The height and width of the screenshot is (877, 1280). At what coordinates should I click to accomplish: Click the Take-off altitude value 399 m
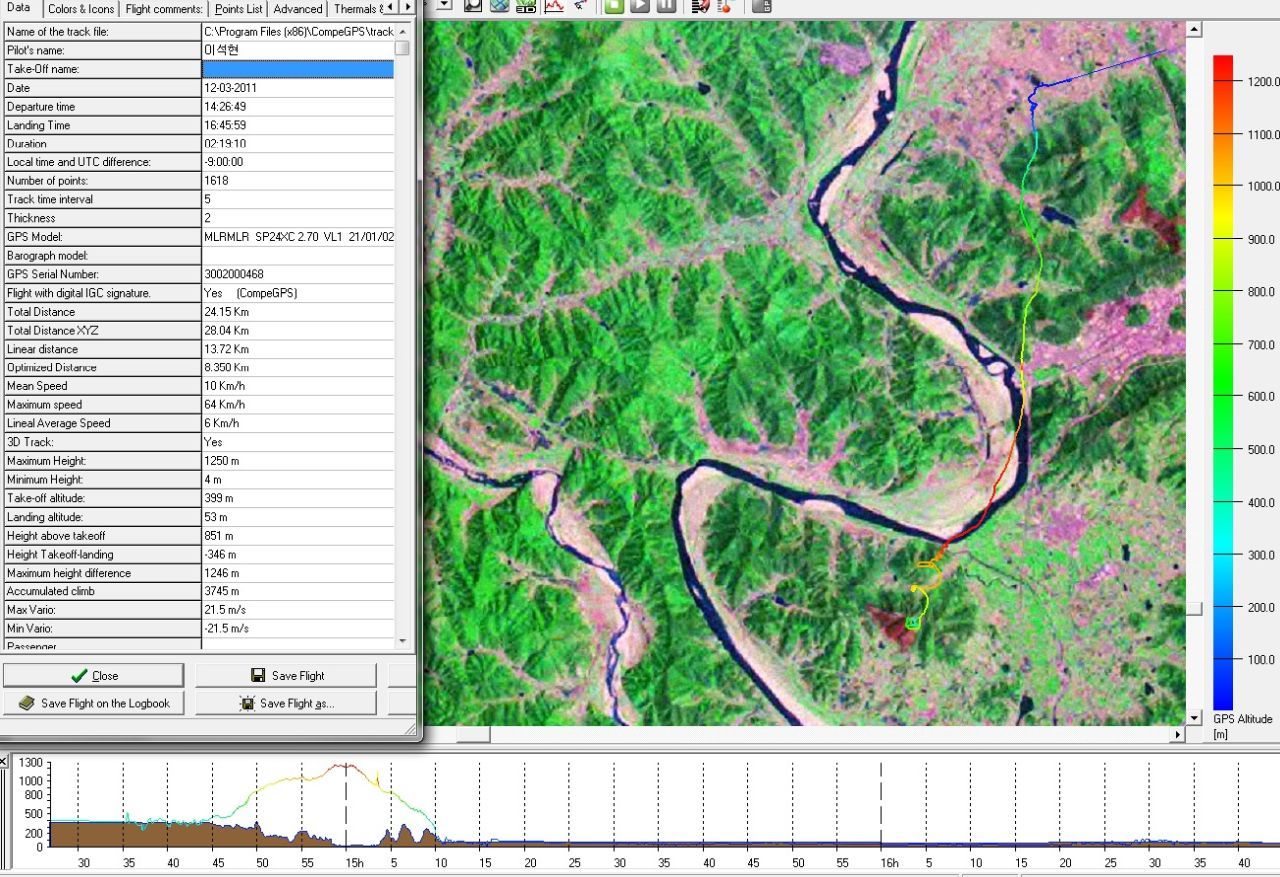point(219,498)
